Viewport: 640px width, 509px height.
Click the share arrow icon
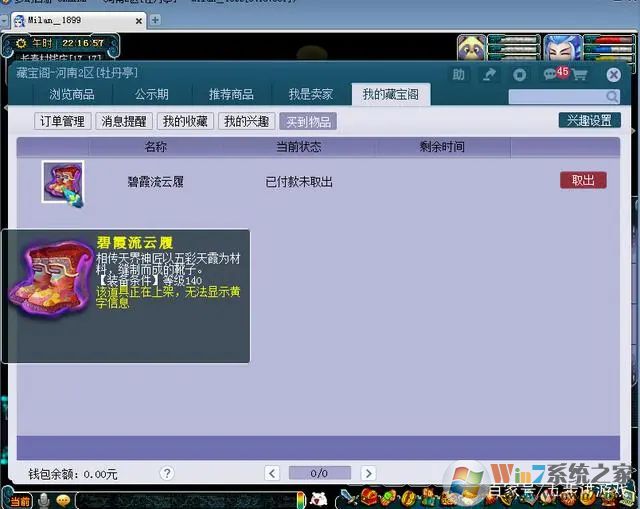489,75
